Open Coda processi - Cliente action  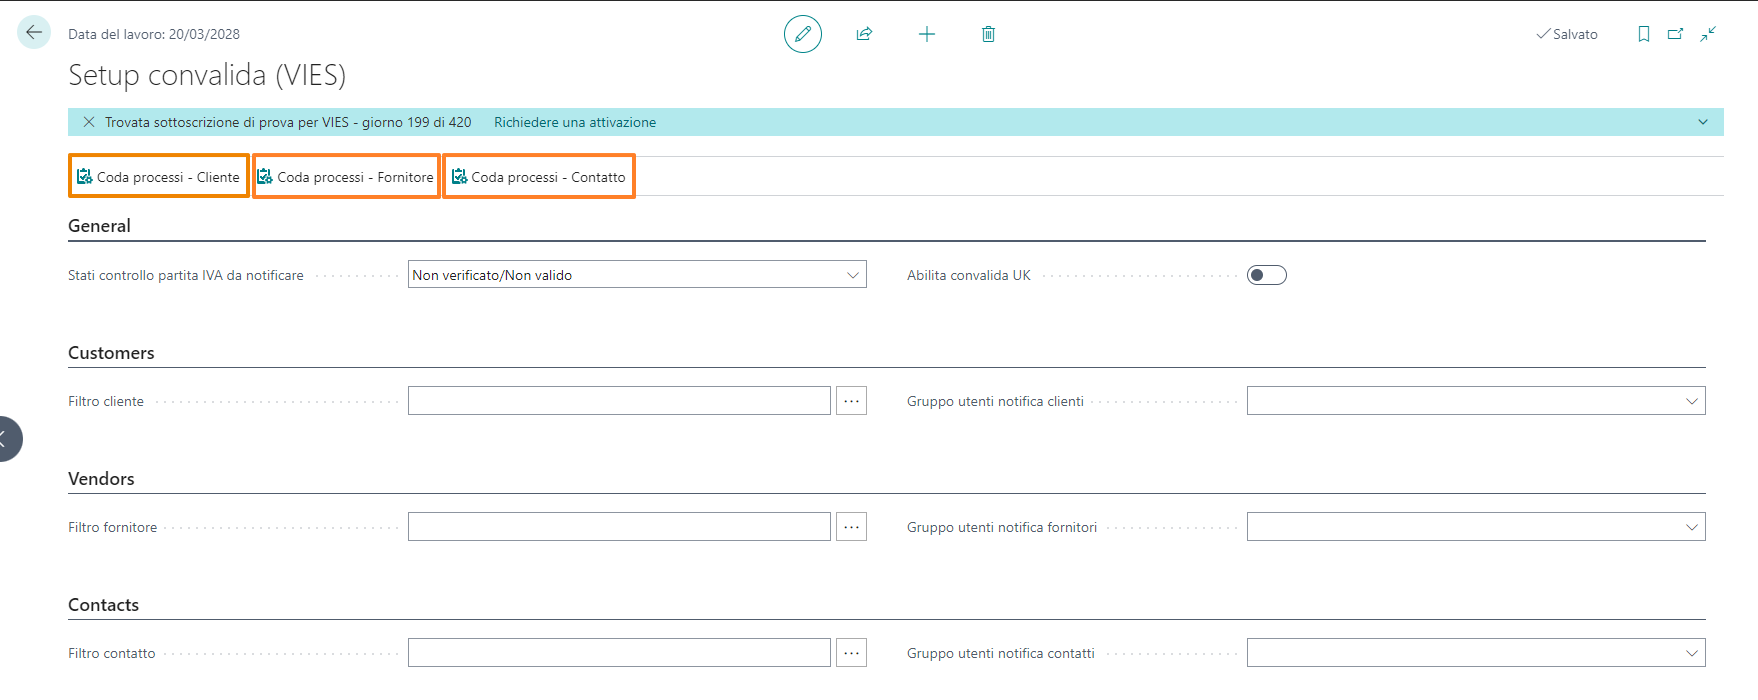click(x=159, y=177)
